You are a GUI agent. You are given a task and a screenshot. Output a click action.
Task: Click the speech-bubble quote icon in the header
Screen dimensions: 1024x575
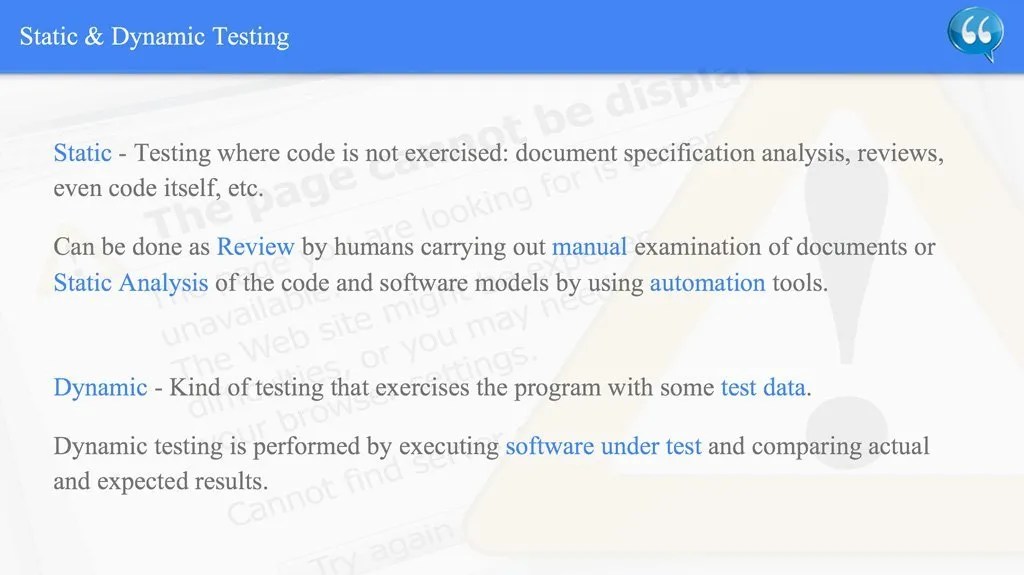pyautogui.click(x=974, y=36)
